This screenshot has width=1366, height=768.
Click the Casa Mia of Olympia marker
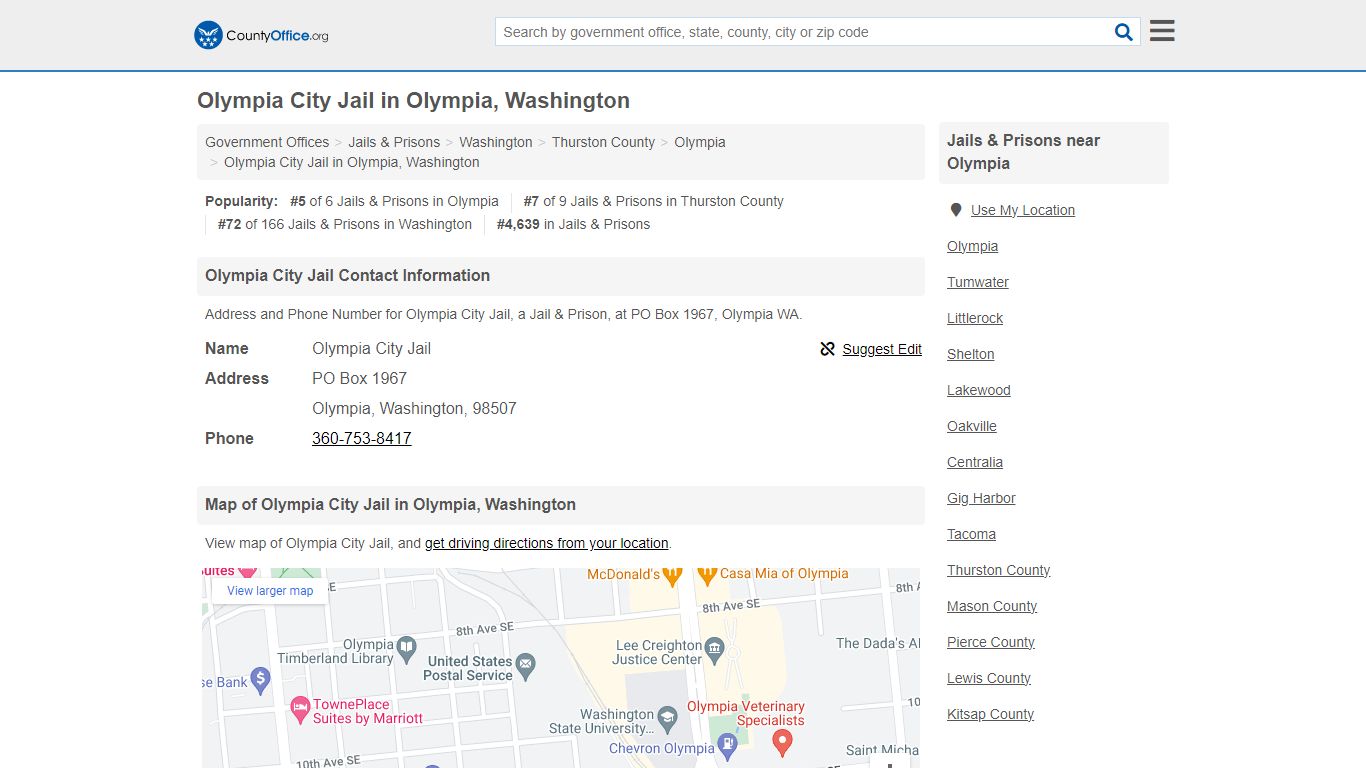[707, 576]
